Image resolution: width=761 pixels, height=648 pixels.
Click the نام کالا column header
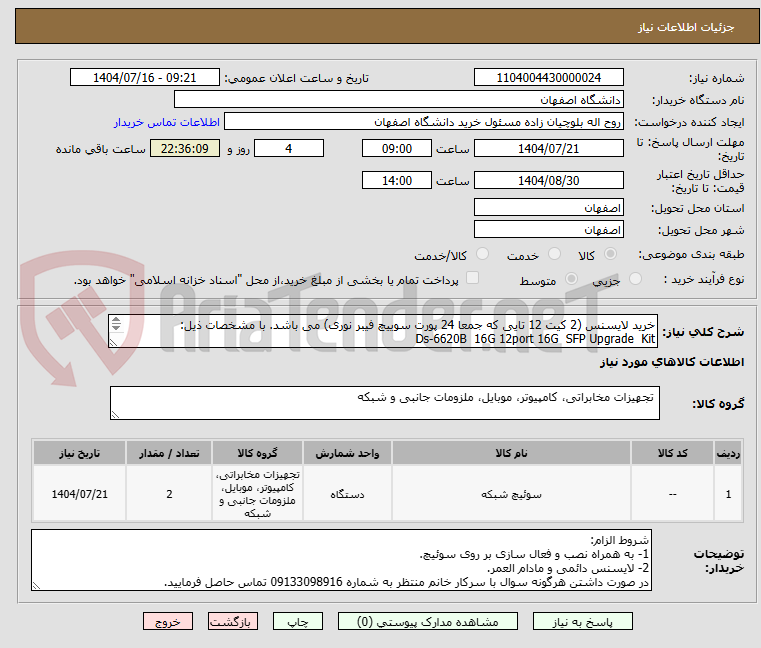coord(511,453)
